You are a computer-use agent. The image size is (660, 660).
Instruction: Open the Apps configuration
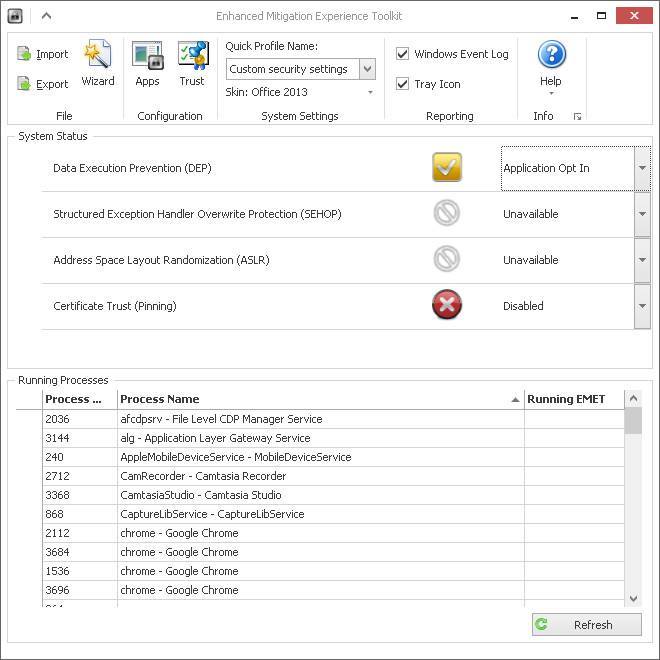(x=147, y=64)
